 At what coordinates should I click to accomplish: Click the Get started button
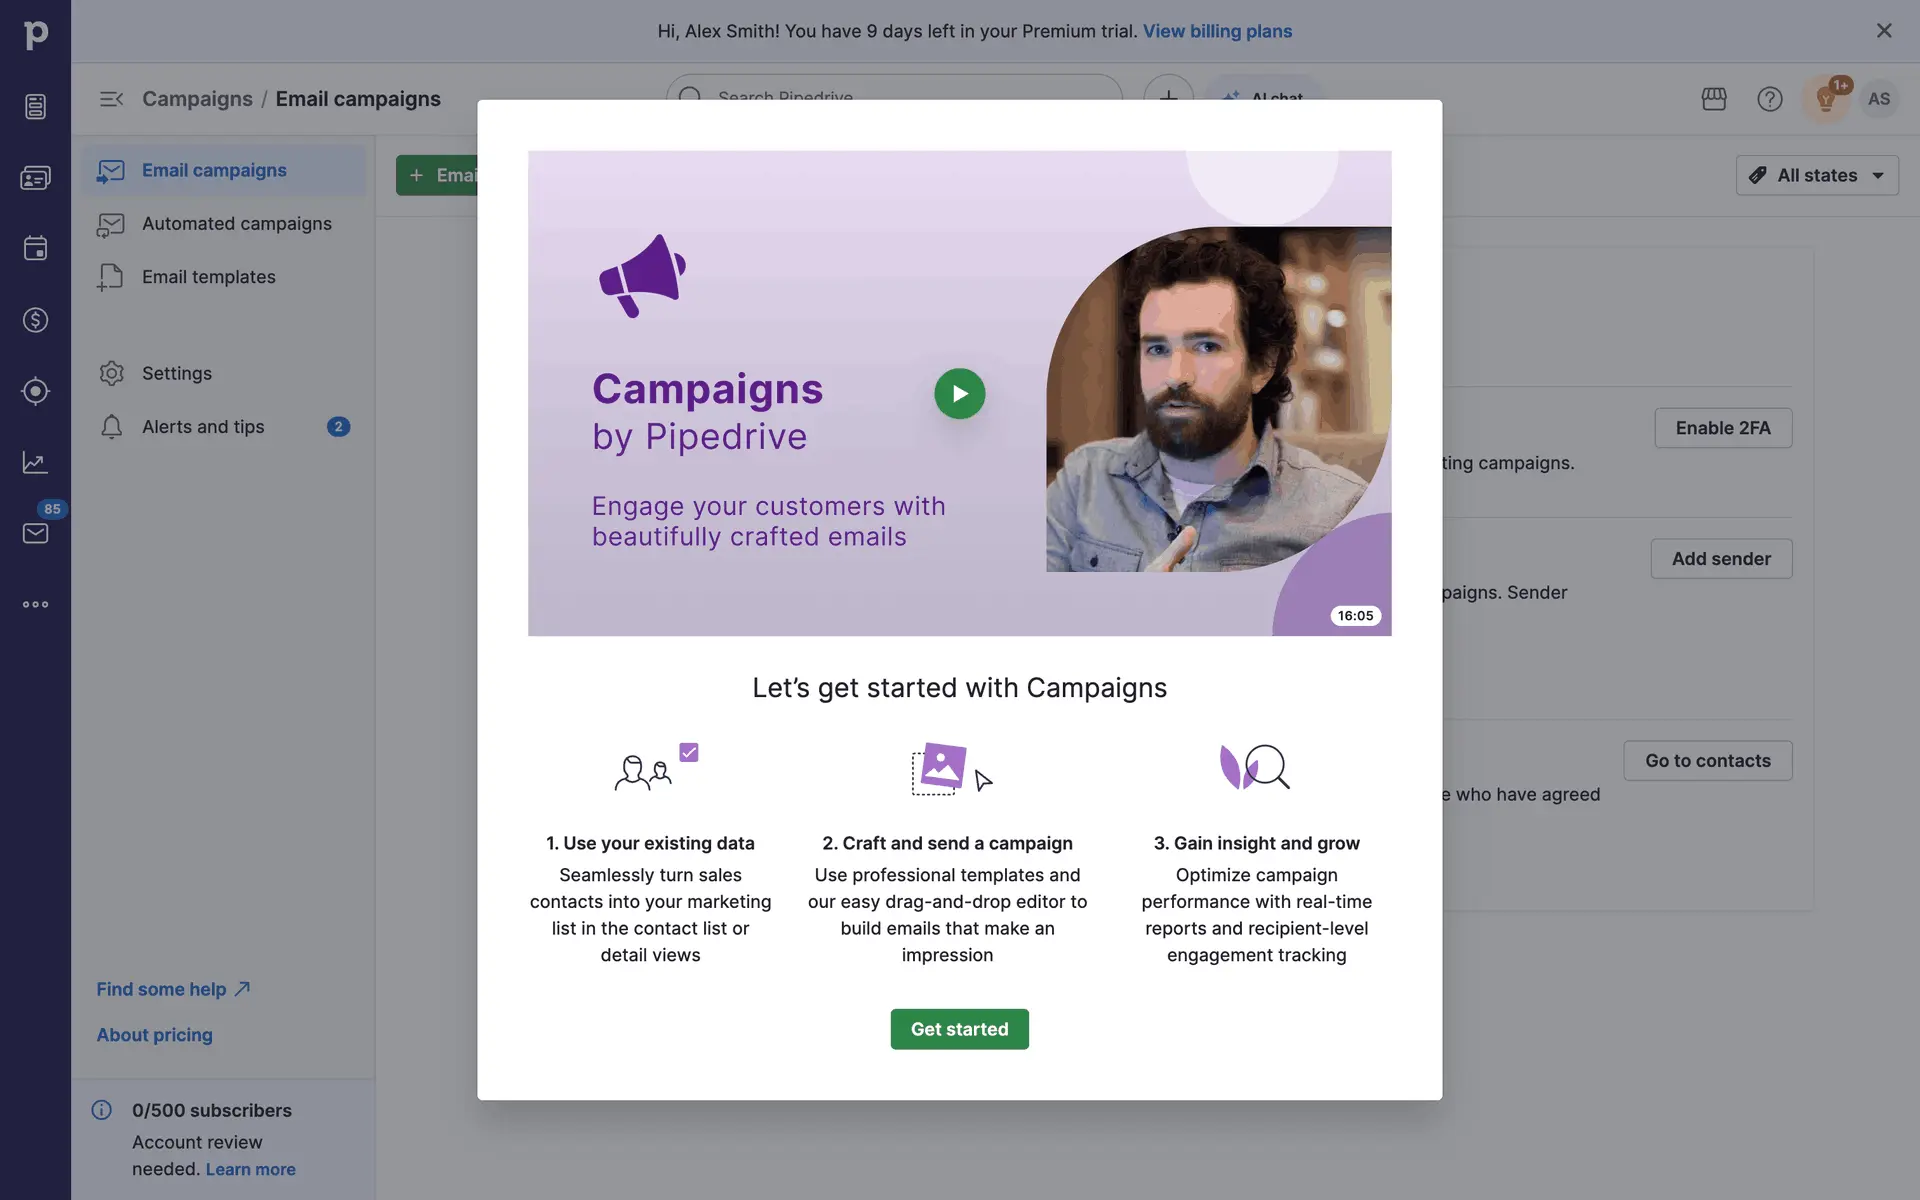(x=959, y=1029)
